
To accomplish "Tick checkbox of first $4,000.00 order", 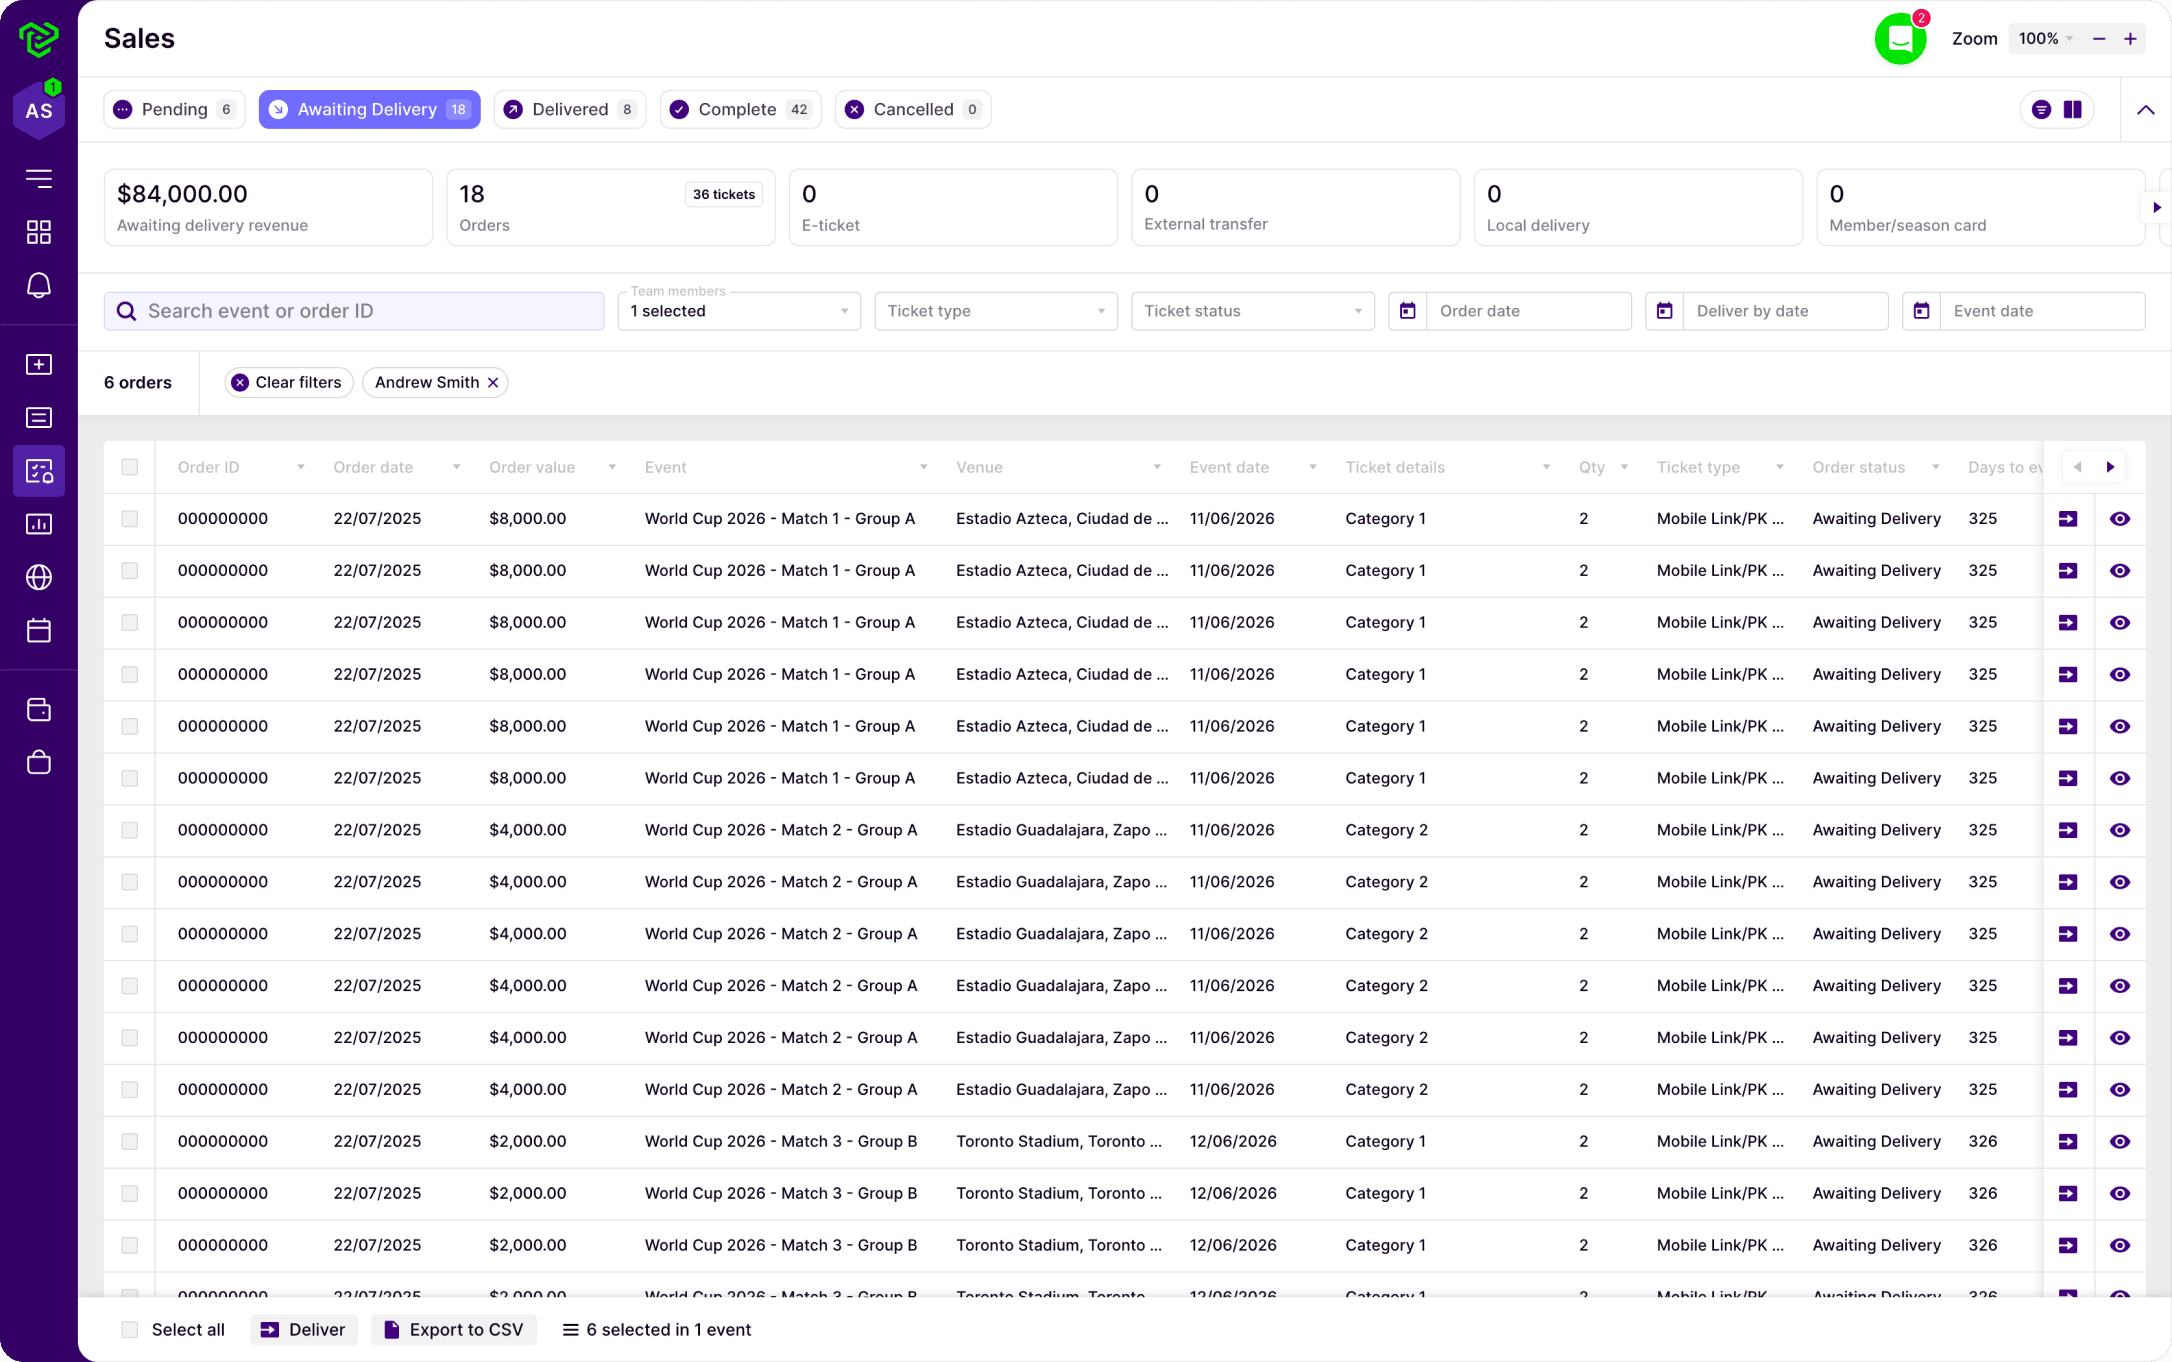I will [130, 830].
